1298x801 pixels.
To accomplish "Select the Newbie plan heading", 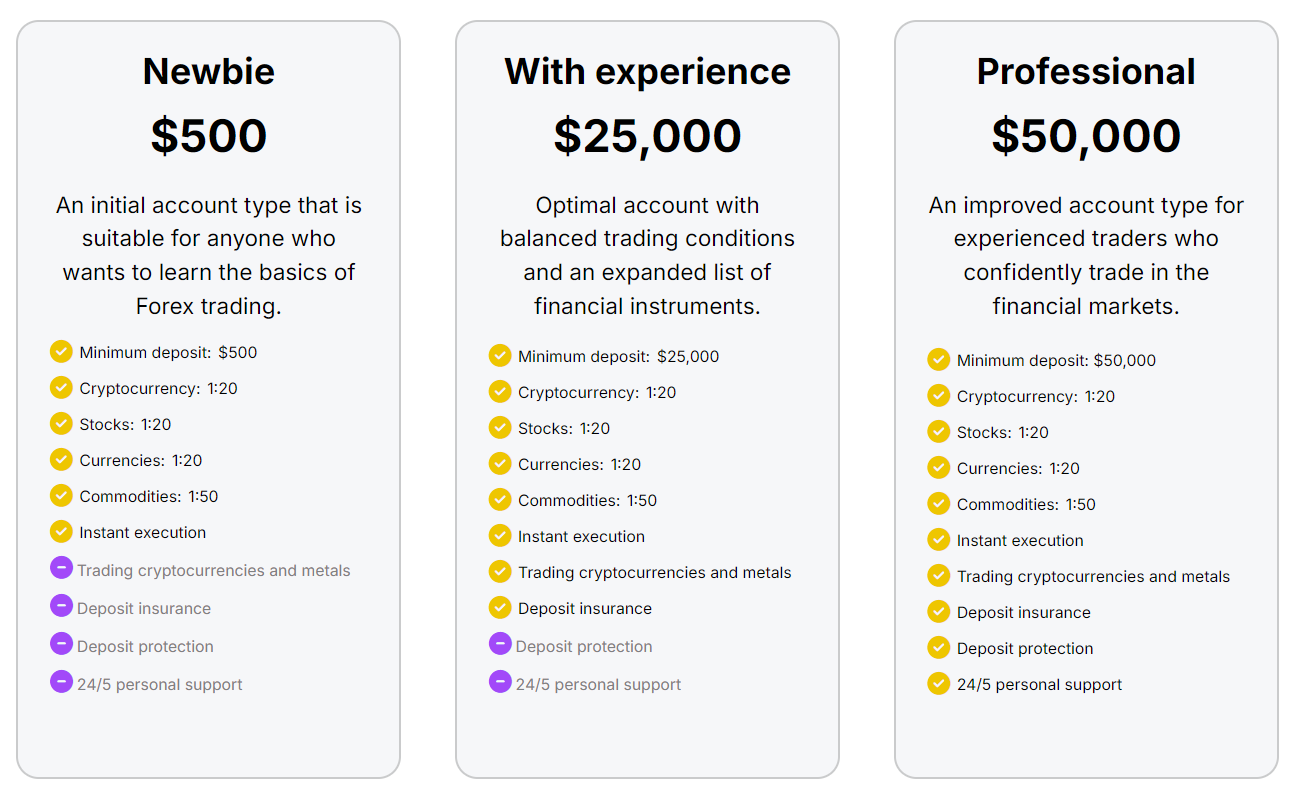I will coord(208,72).
